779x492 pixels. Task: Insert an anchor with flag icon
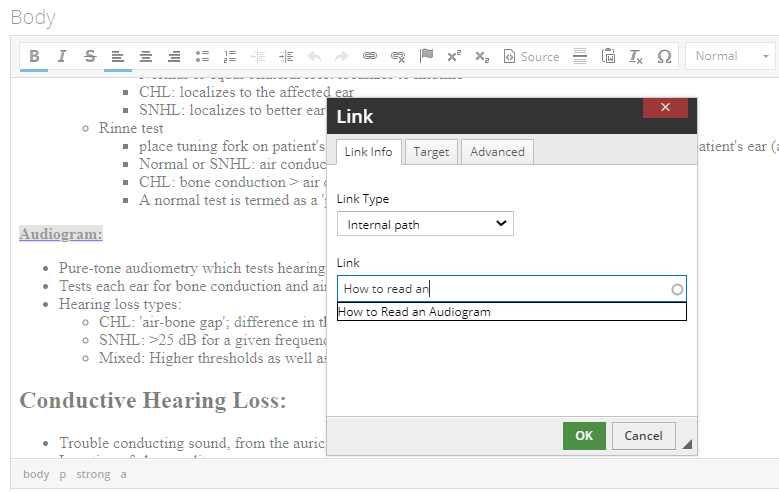click(x=426, y=56)
